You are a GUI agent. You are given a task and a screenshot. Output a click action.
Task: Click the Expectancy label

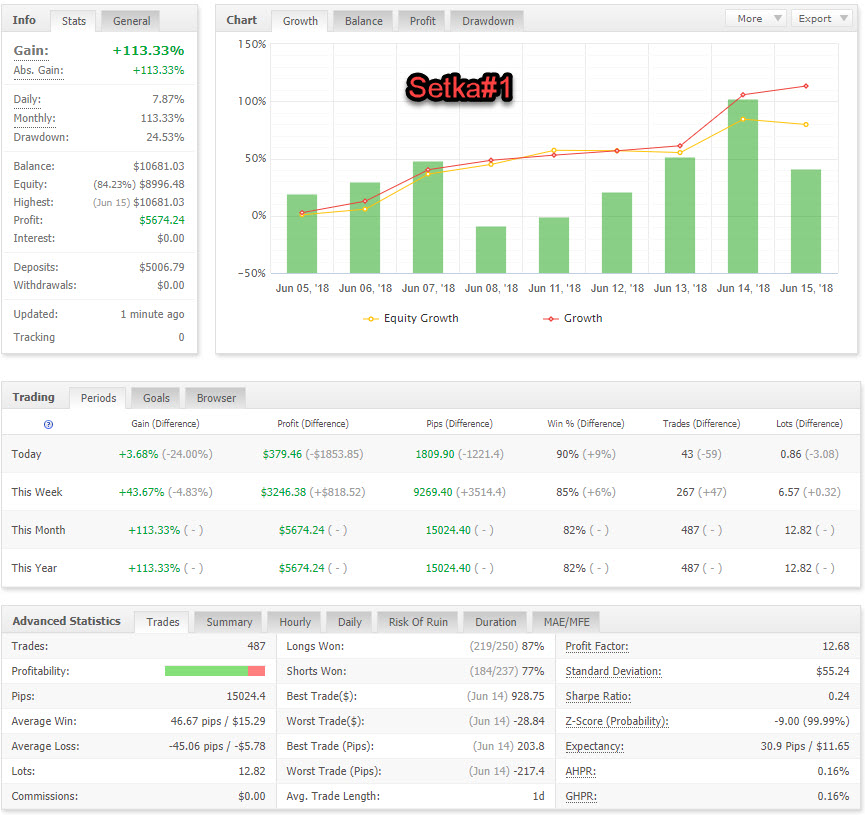pyautogui.click(x=595, y=747)
